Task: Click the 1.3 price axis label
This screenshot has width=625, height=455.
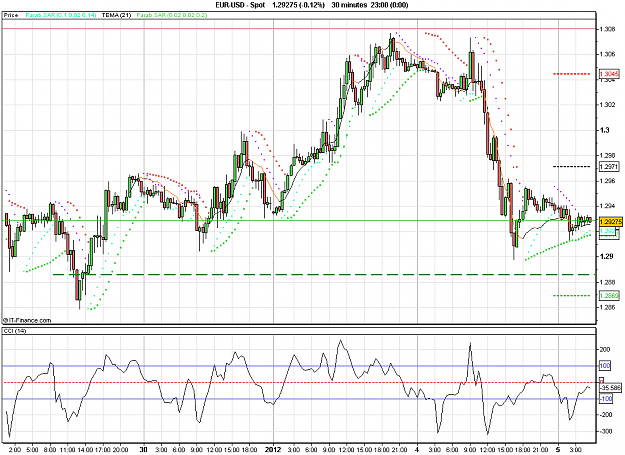Action: coord(605,130)
